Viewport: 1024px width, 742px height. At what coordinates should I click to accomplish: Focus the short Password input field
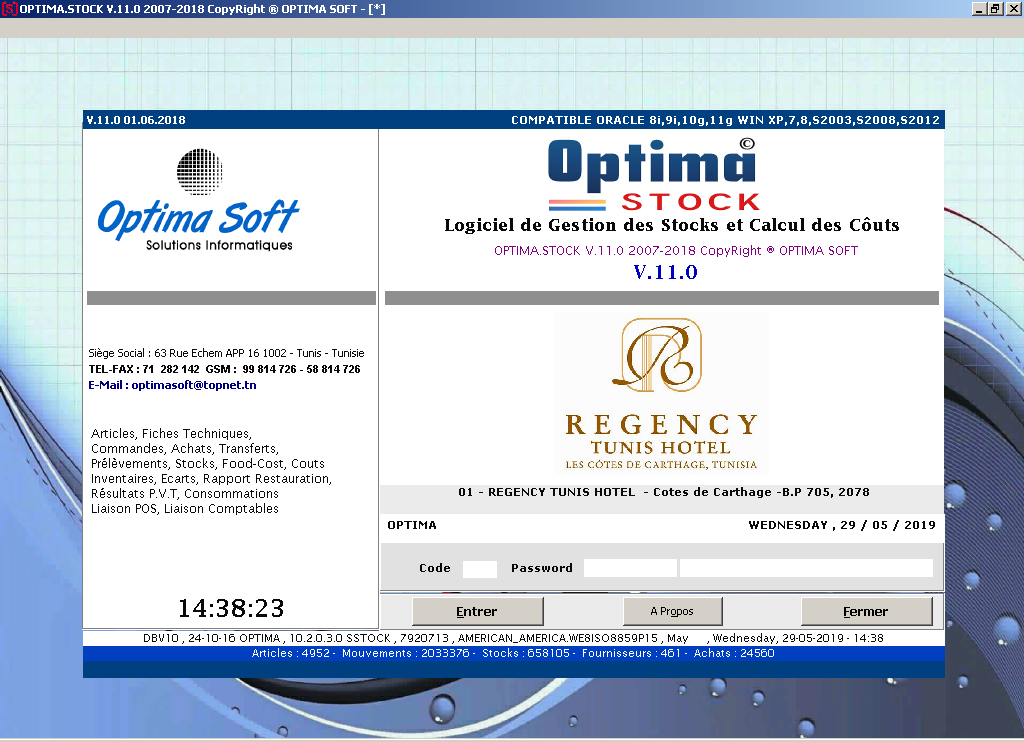click(630, 568)
